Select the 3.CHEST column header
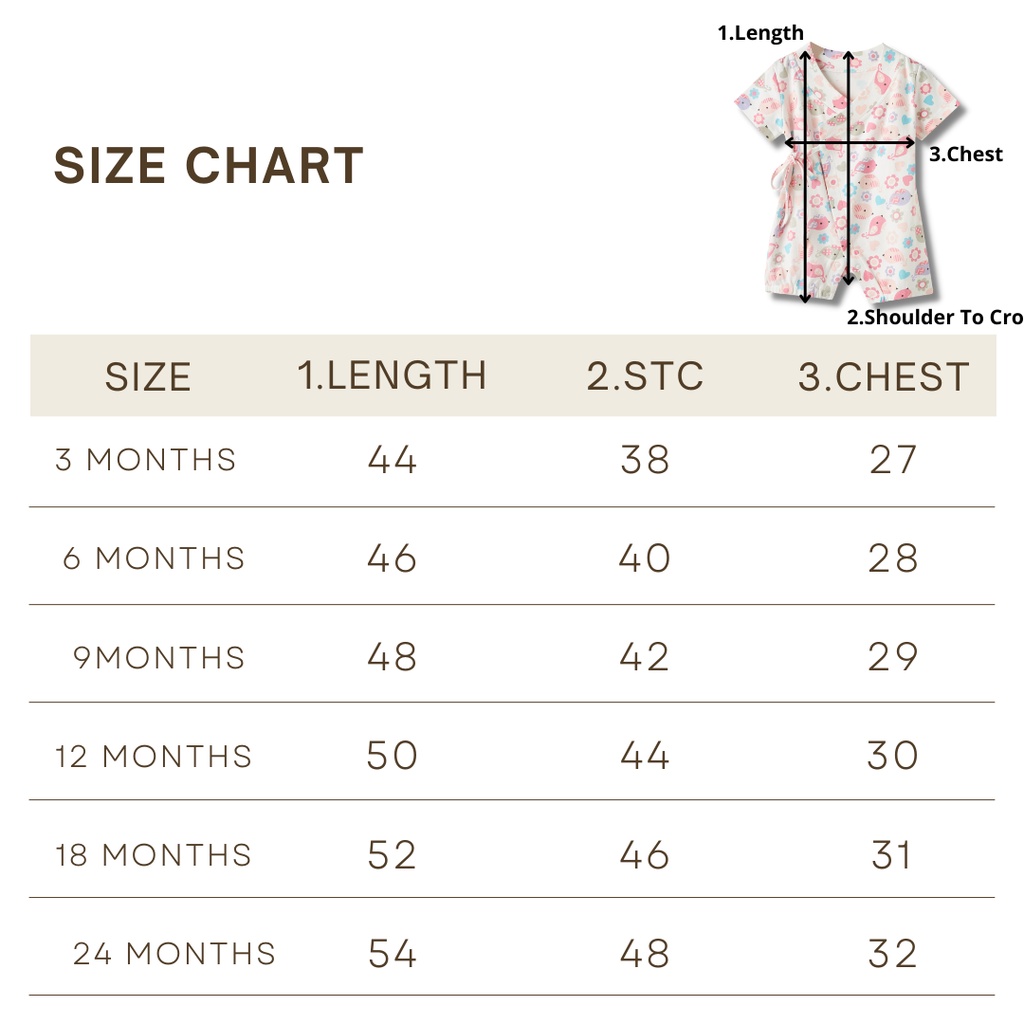 (x=884, y=377)
